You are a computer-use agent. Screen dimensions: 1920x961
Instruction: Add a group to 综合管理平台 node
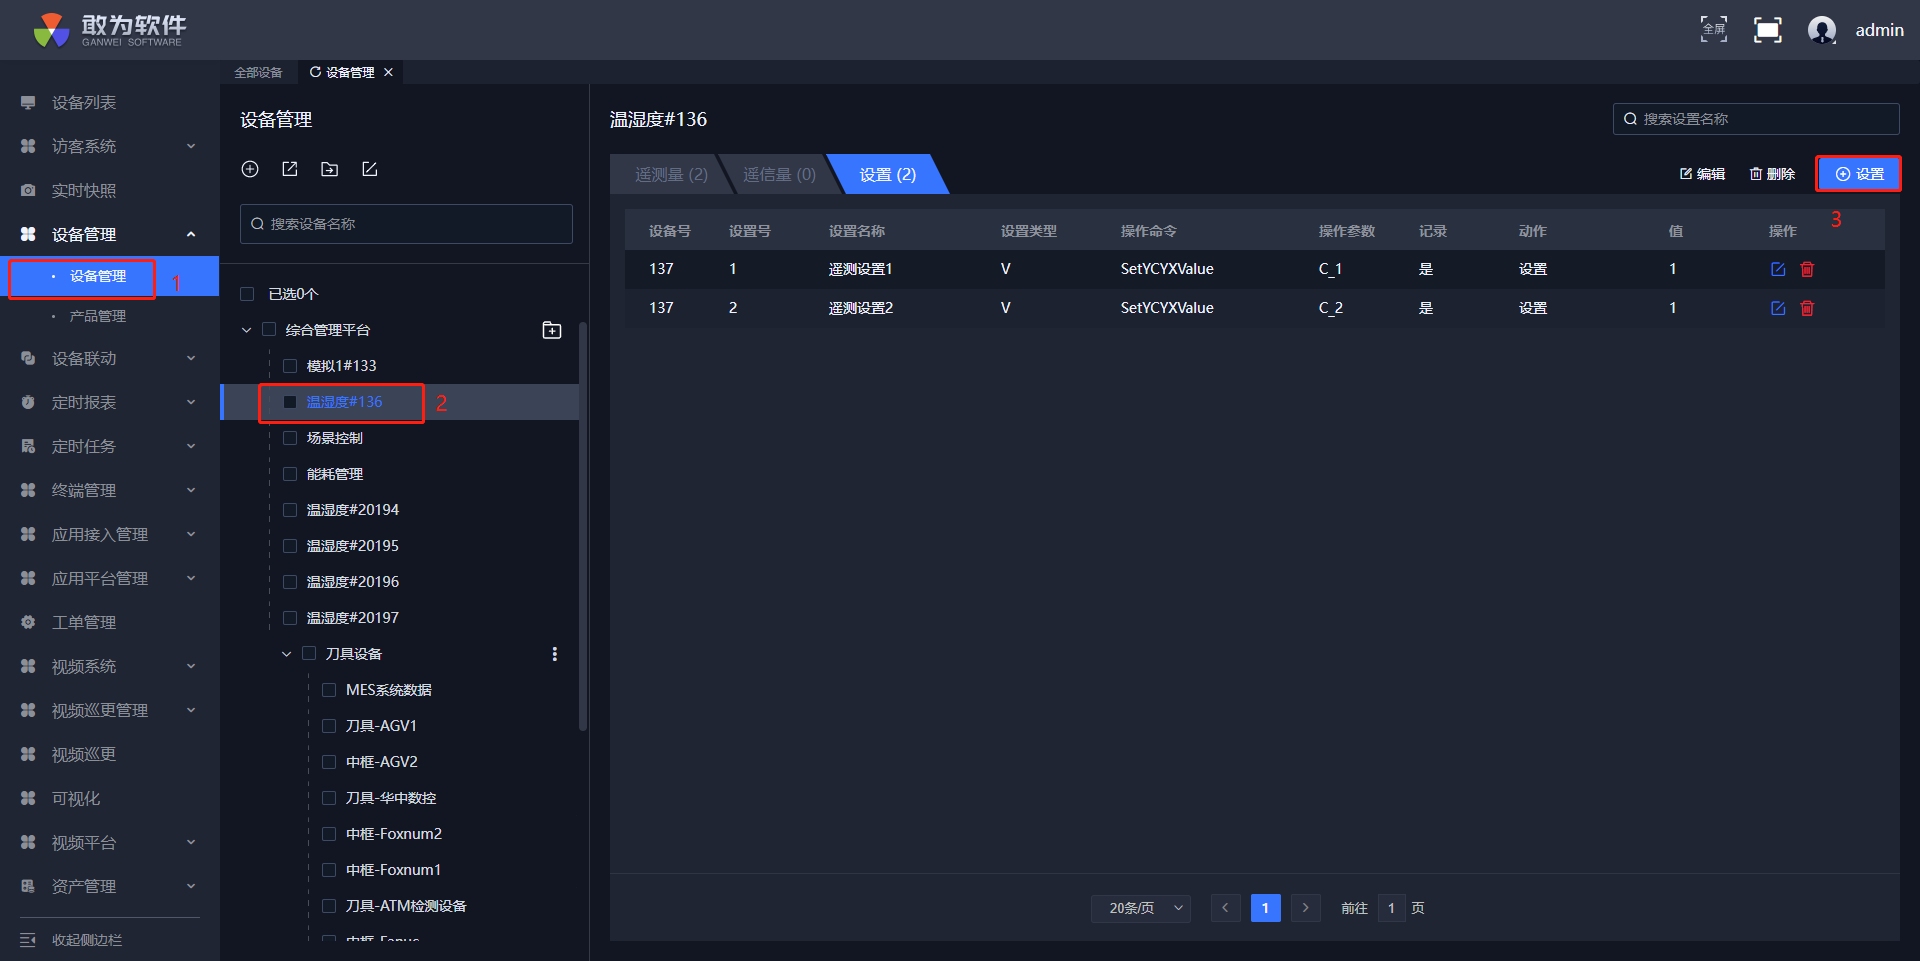(552, 330)
